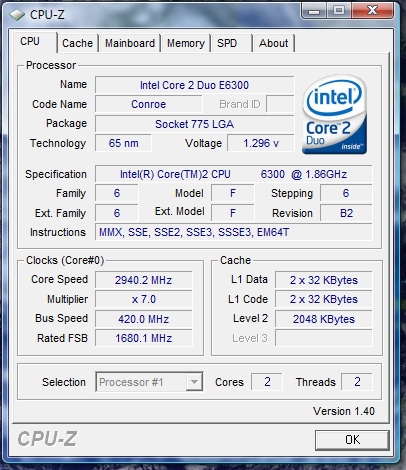Screen dimensions: 406x470
Task: Click the Instructions field with MMX, SSE
Action: point(233,232)
